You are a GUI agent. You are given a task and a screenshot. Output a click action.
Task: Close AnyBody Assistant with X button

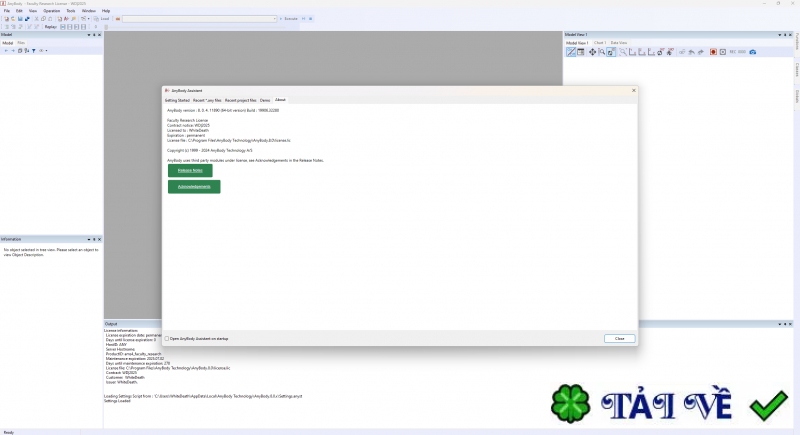click(634, 90)
